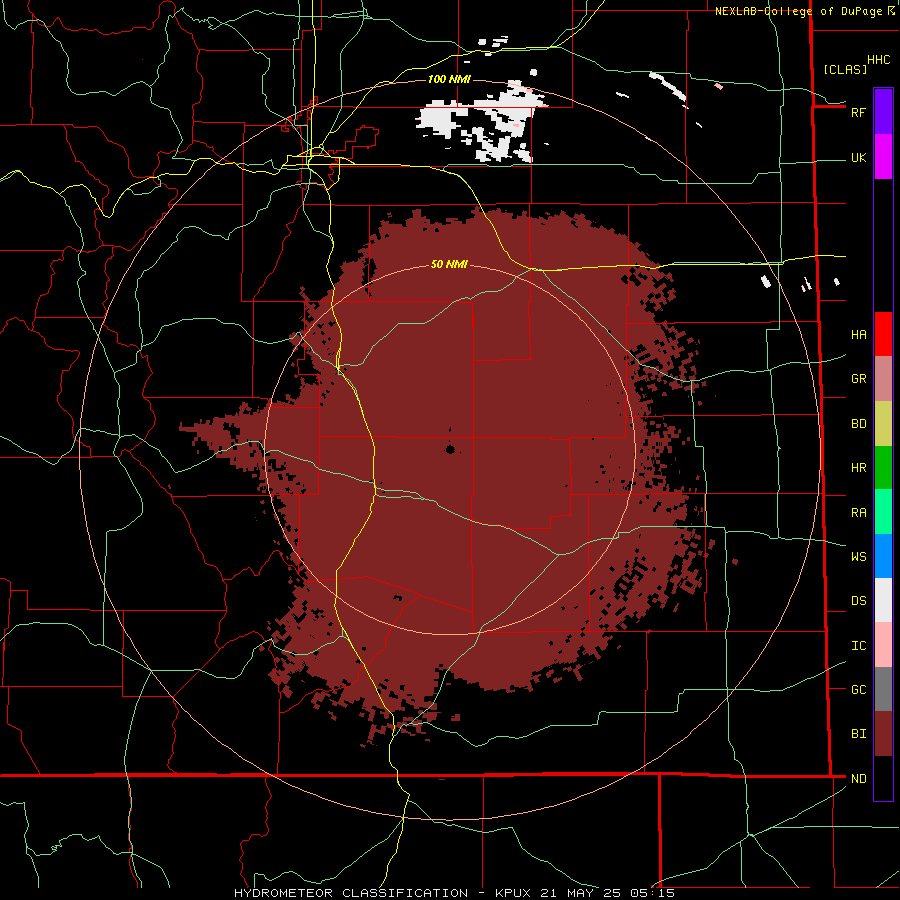Click the [CLAS] label
Screen dimensions: 900x900
[x=845, y=69]
